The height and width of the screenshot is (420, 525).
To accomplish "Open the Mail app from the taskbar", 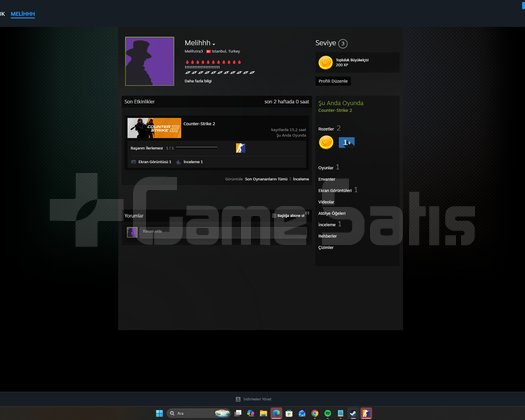I will point(302,413).
